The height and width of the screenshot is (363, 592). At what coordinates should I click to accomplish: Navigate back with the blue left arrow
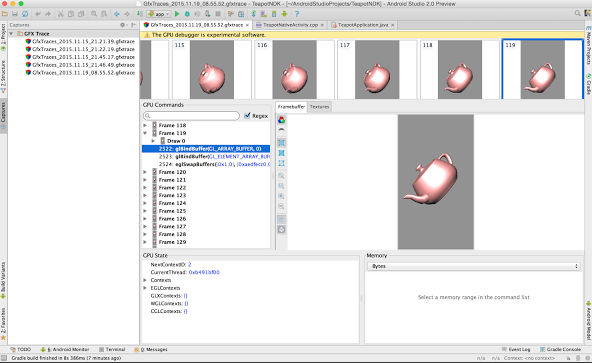tap(117, 14)
